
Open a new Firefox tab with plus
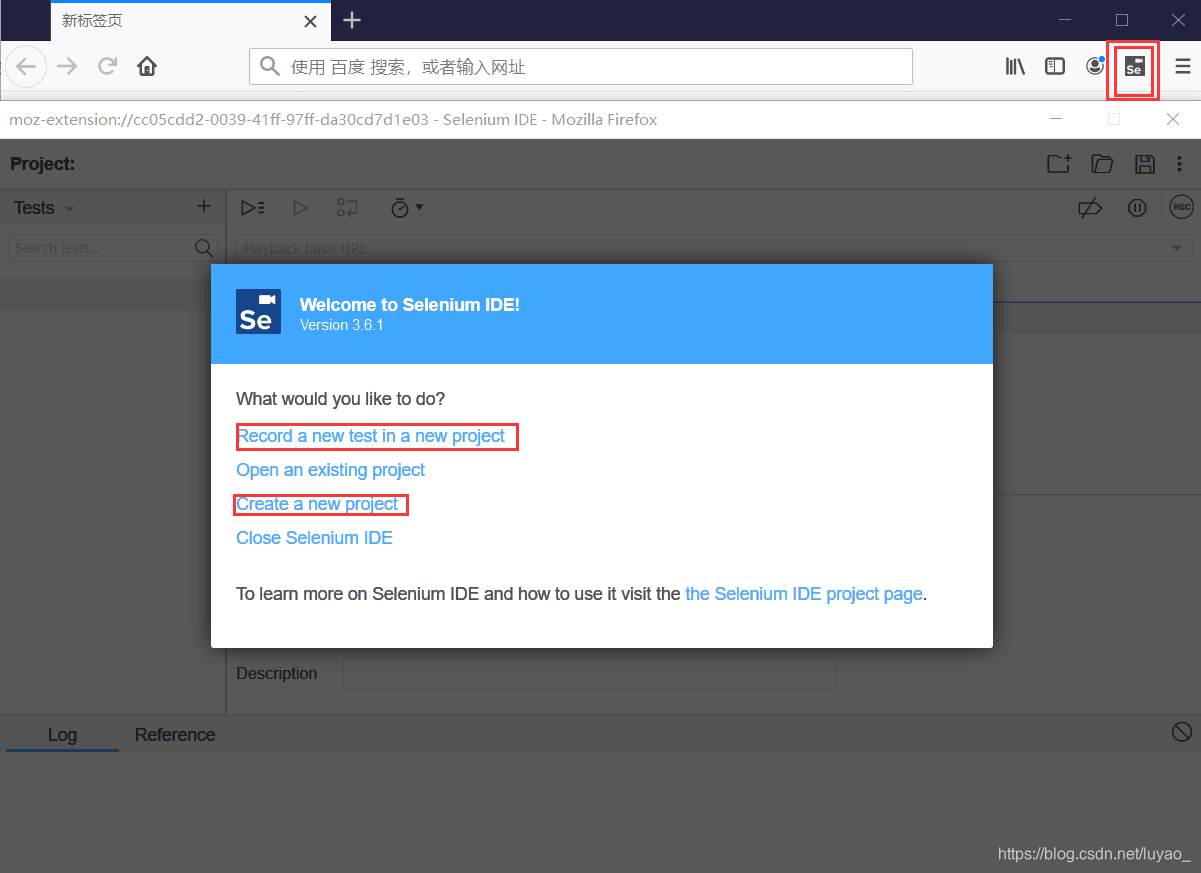[352, 20]
